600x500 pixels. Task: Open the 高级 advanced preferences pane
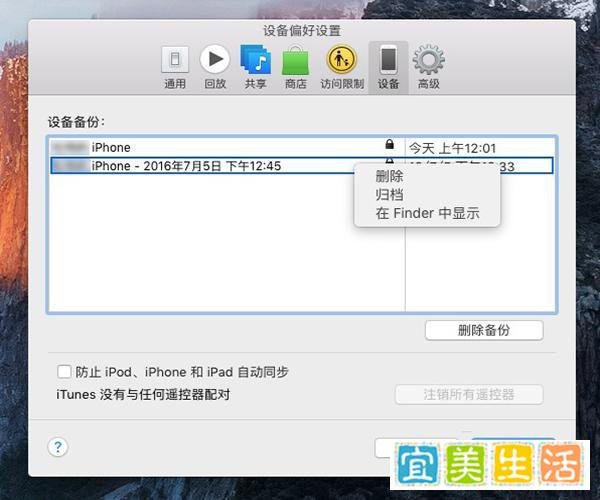pos(429,68)
